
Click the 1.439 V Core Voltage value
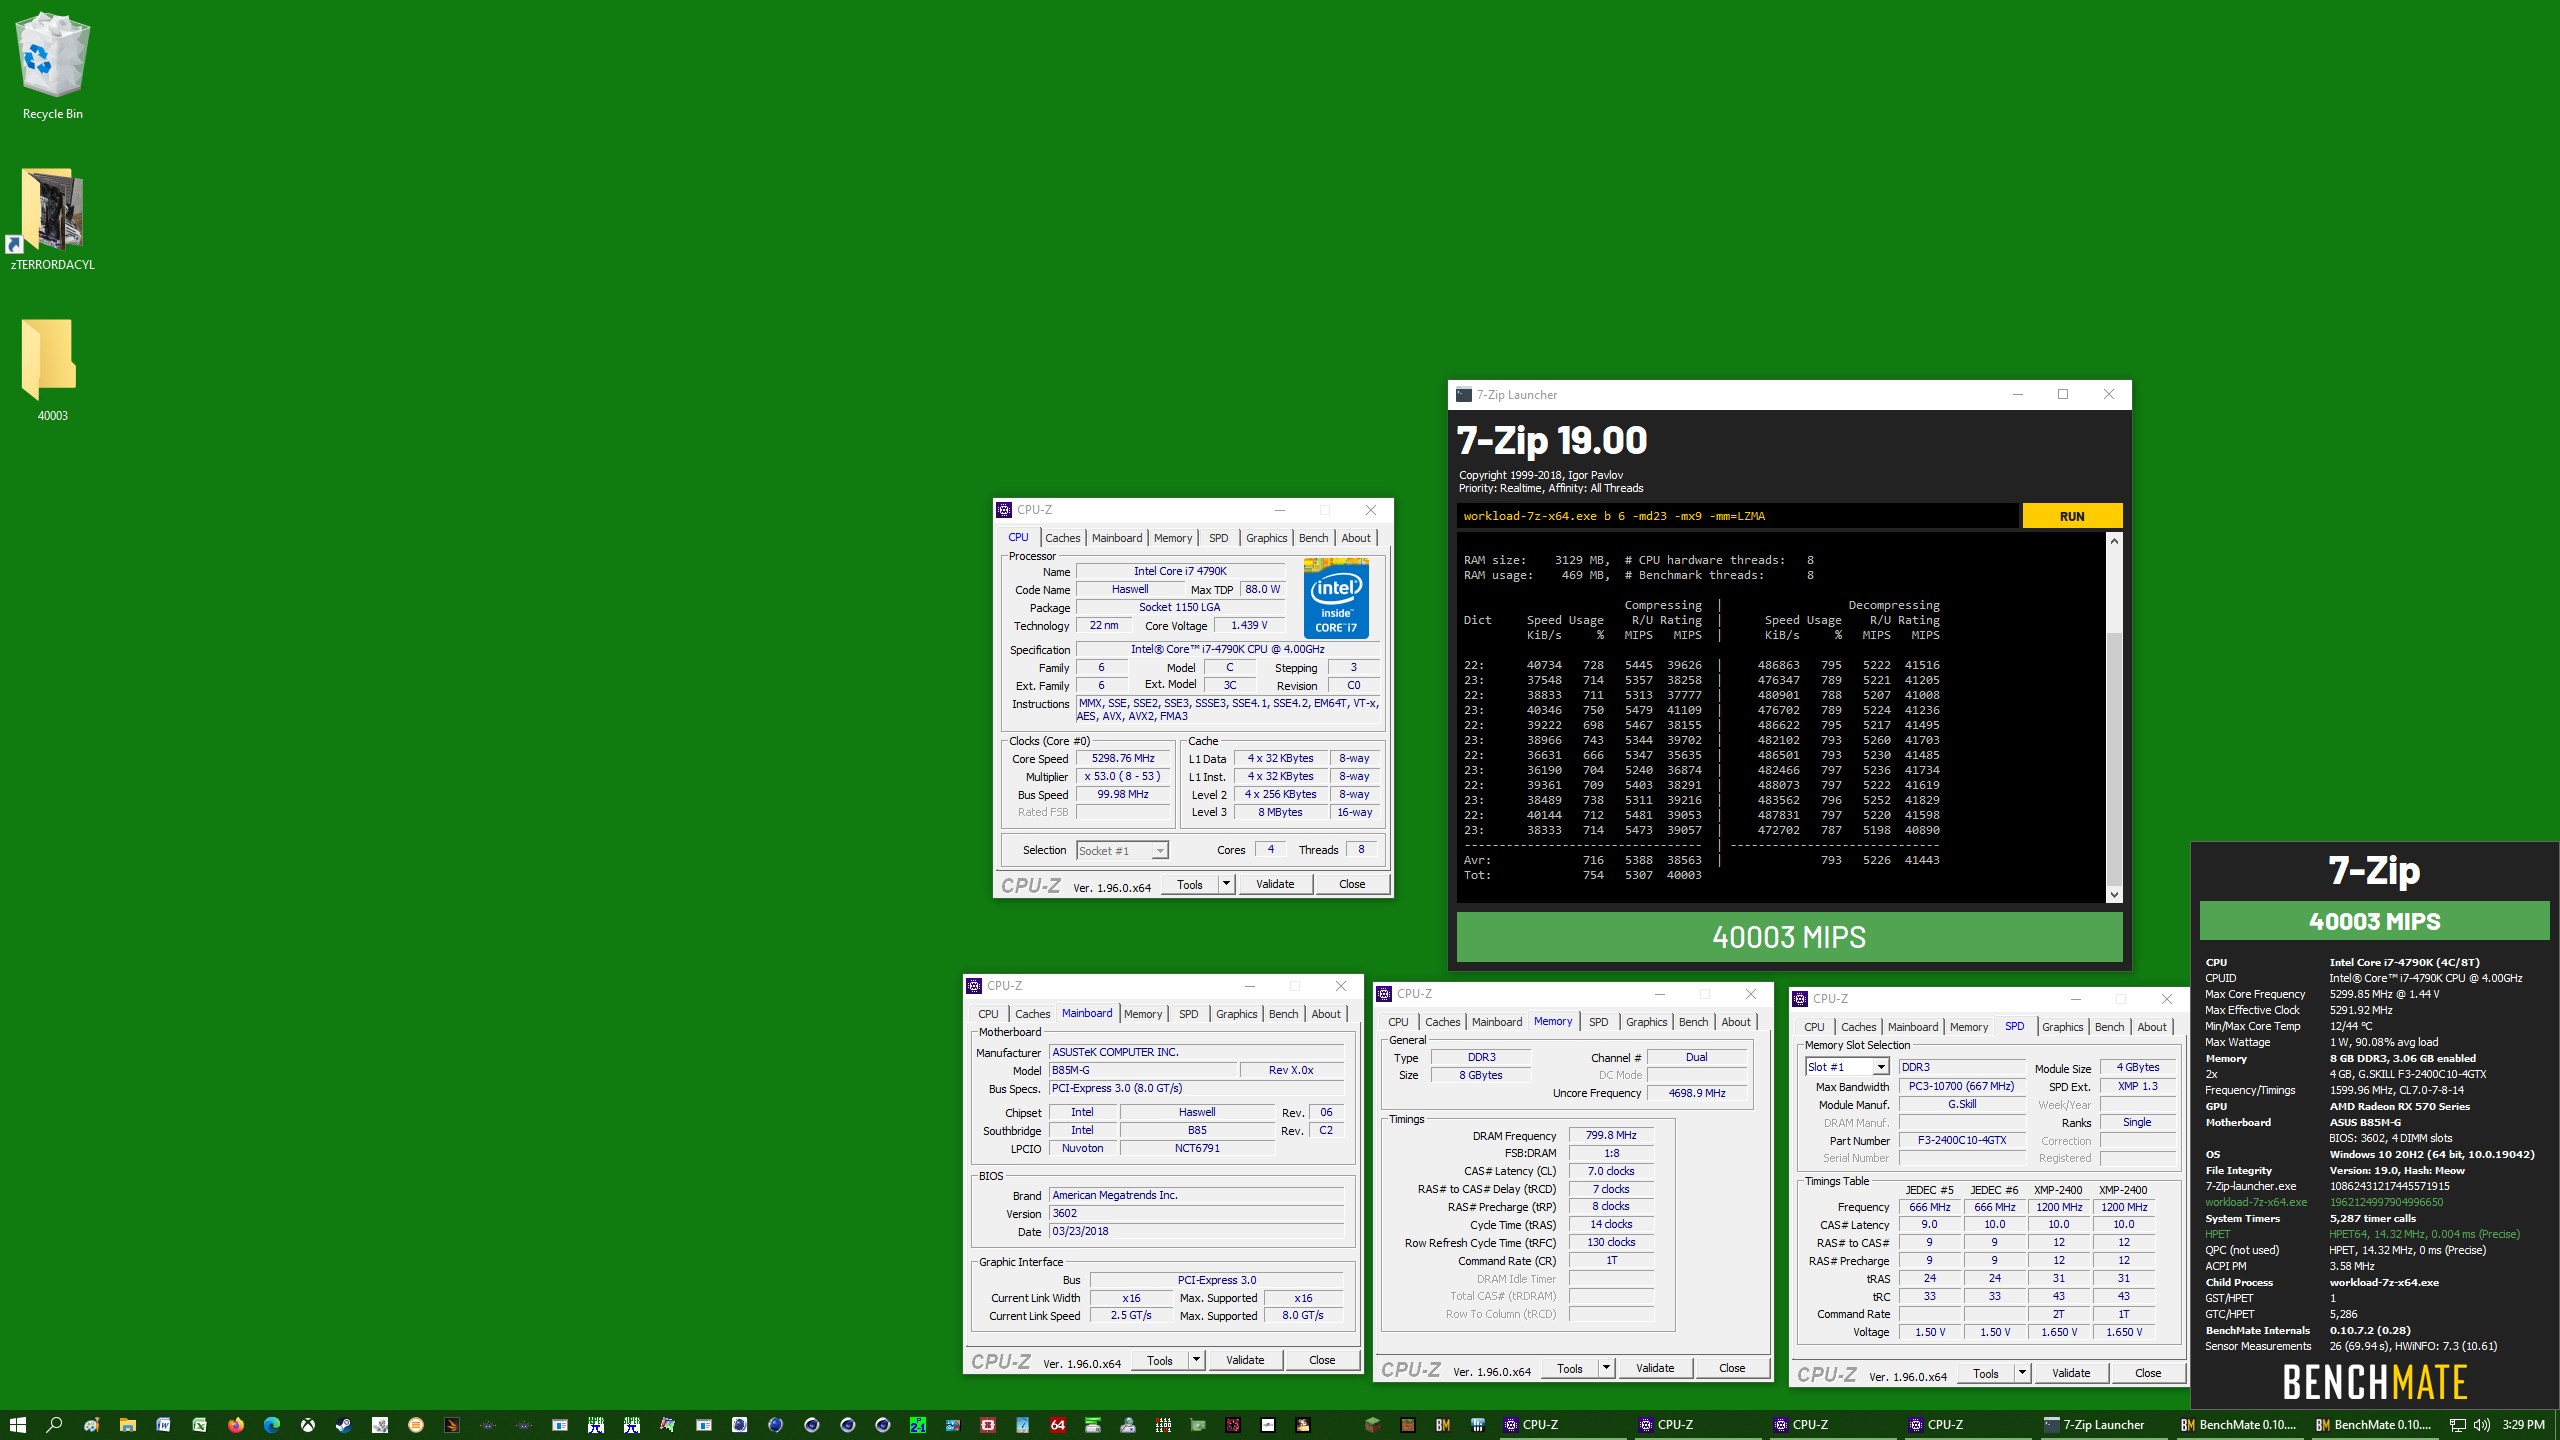pos(1249,625)
